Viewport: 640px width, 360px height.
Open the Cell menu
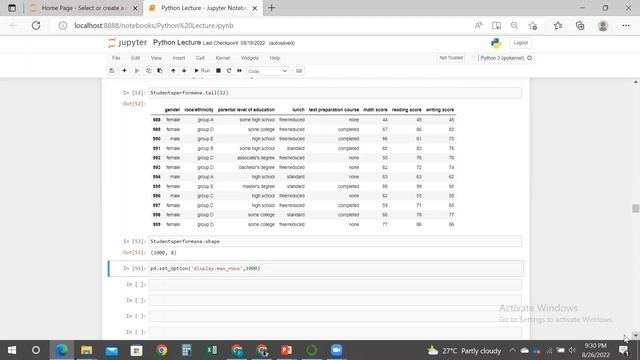[x=200, y=58]
